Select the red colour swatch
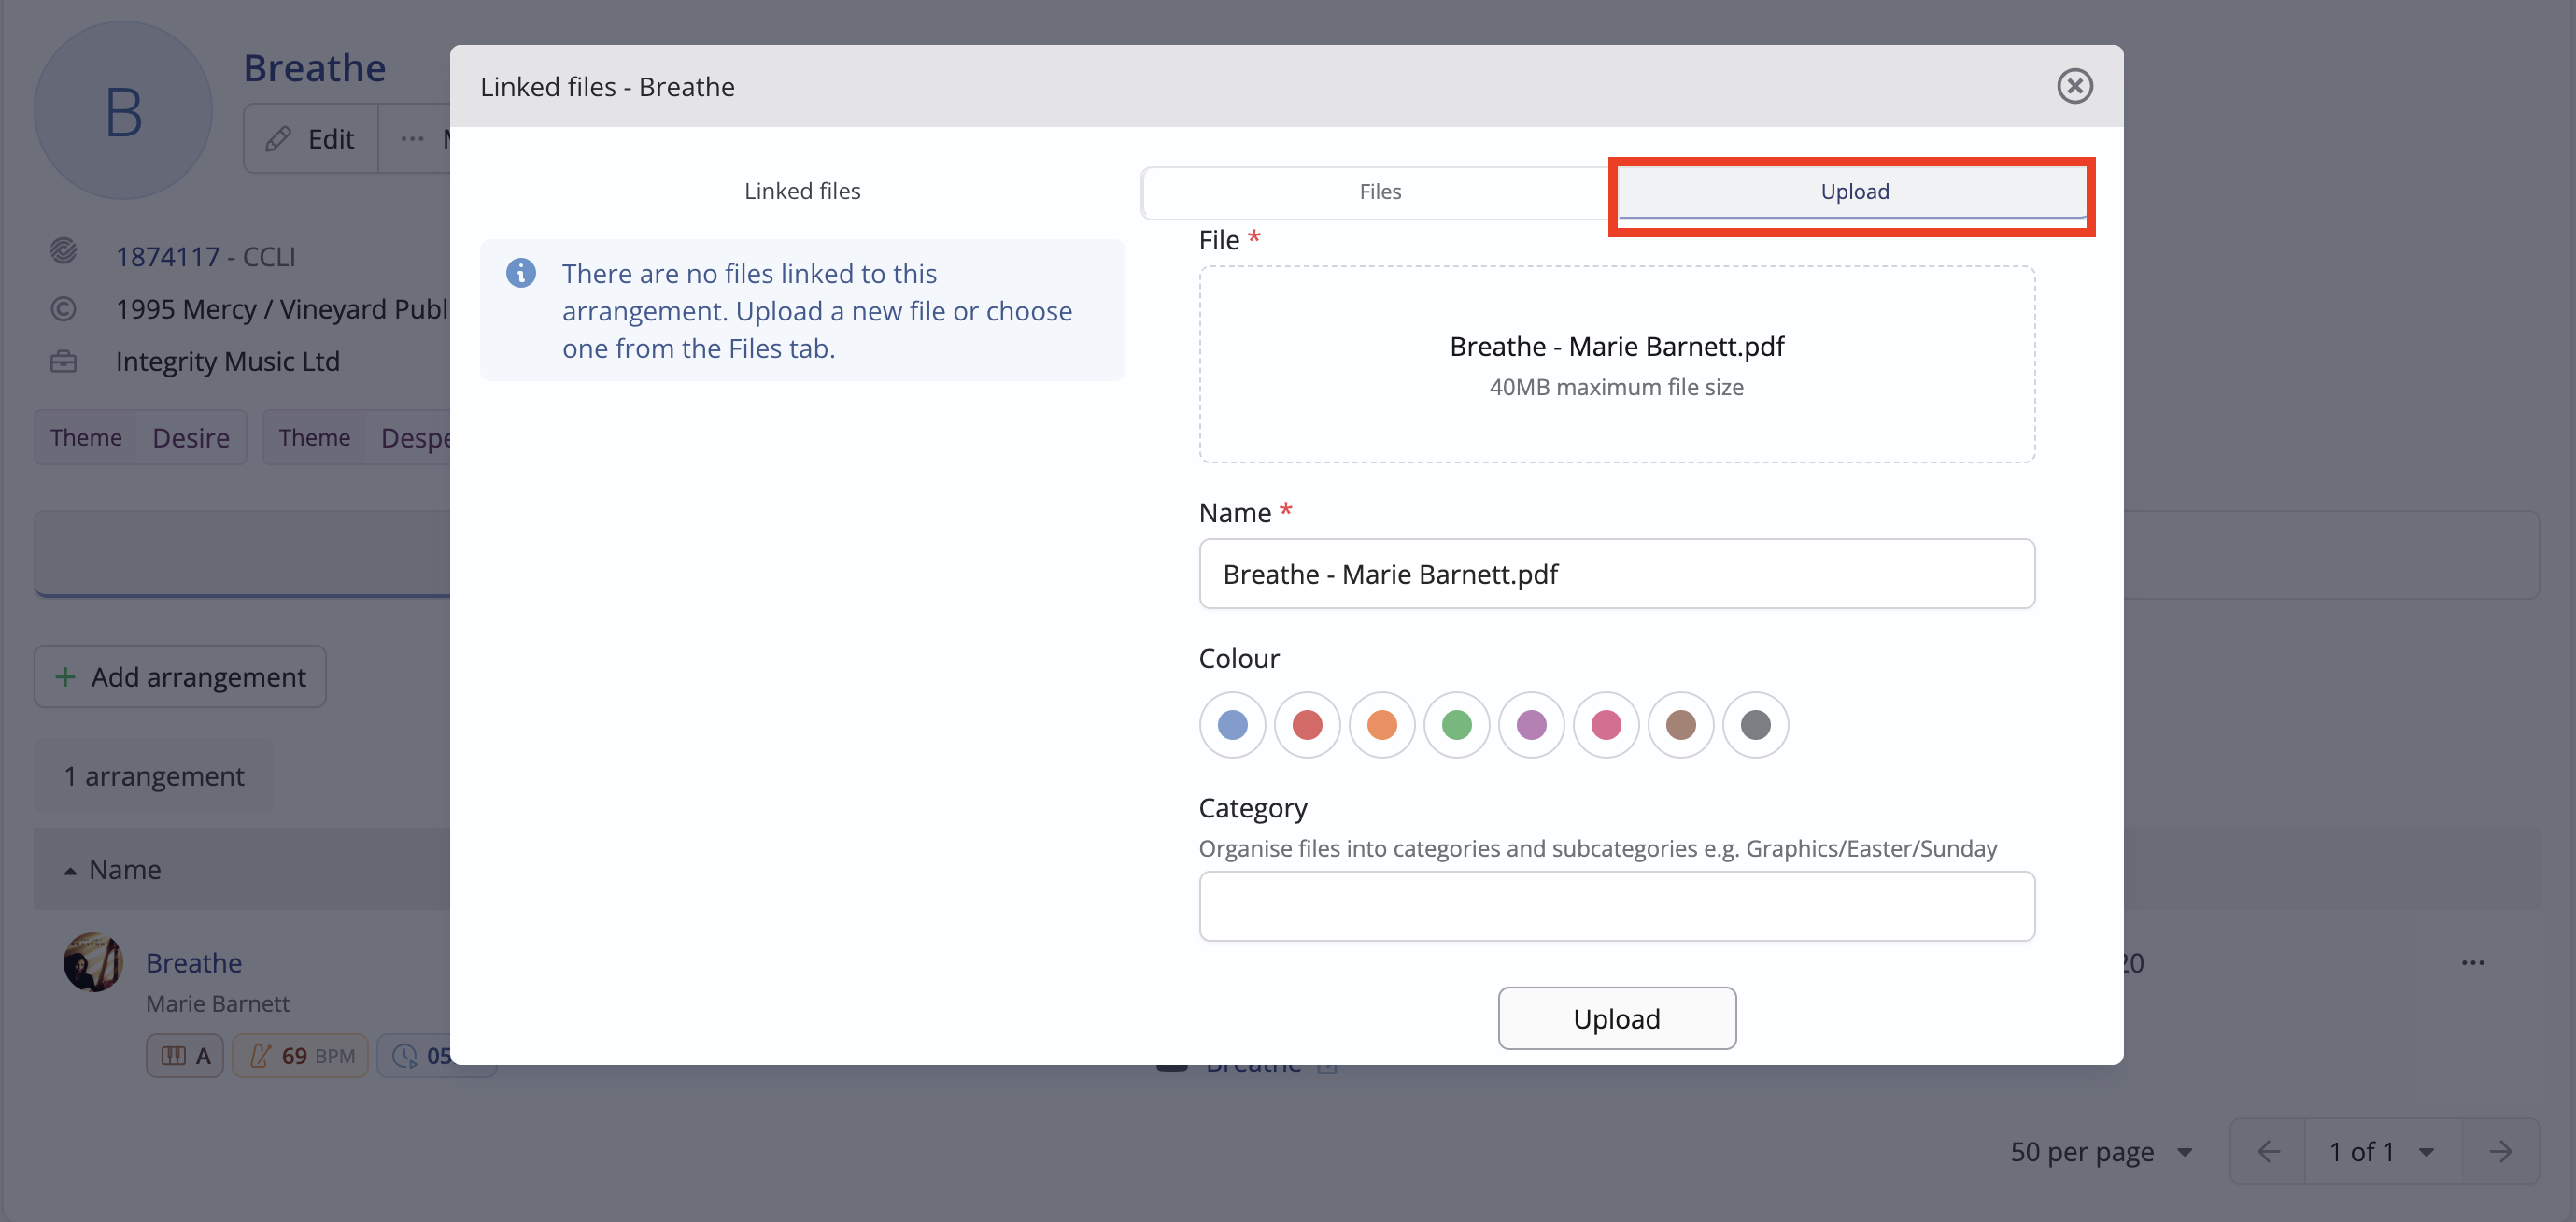This screenshot has height=1222, width=2576. tap(1307, 724)
